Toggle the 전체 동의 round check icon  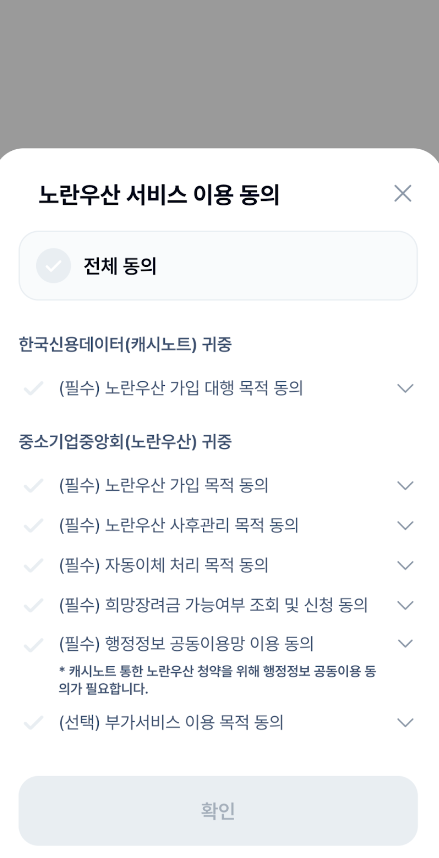point(53,266)
